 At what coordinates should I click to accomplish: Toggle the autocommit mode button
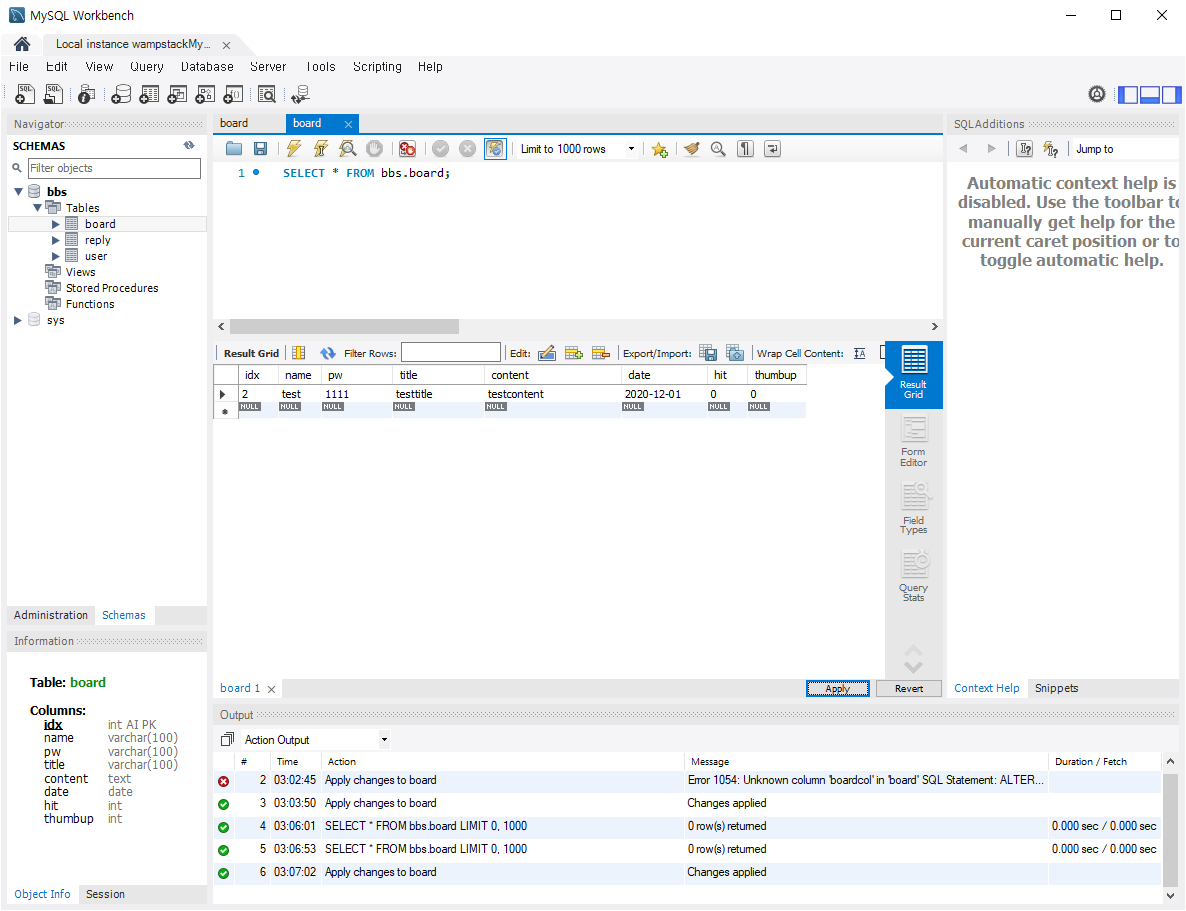[495, 149]
